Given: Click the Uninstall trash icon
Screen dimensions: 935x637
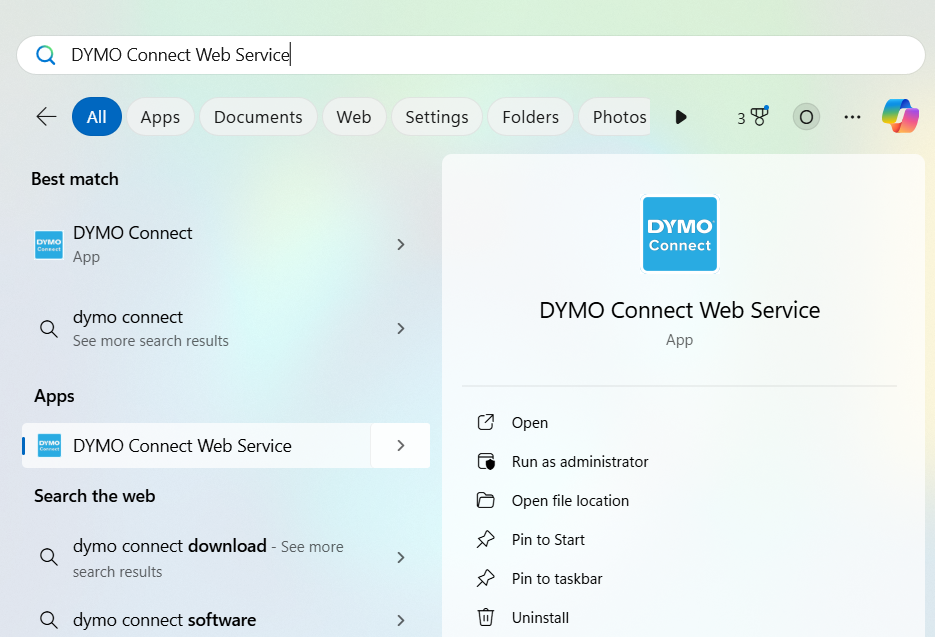Looking at the screenshot, I should coord(486,617).
